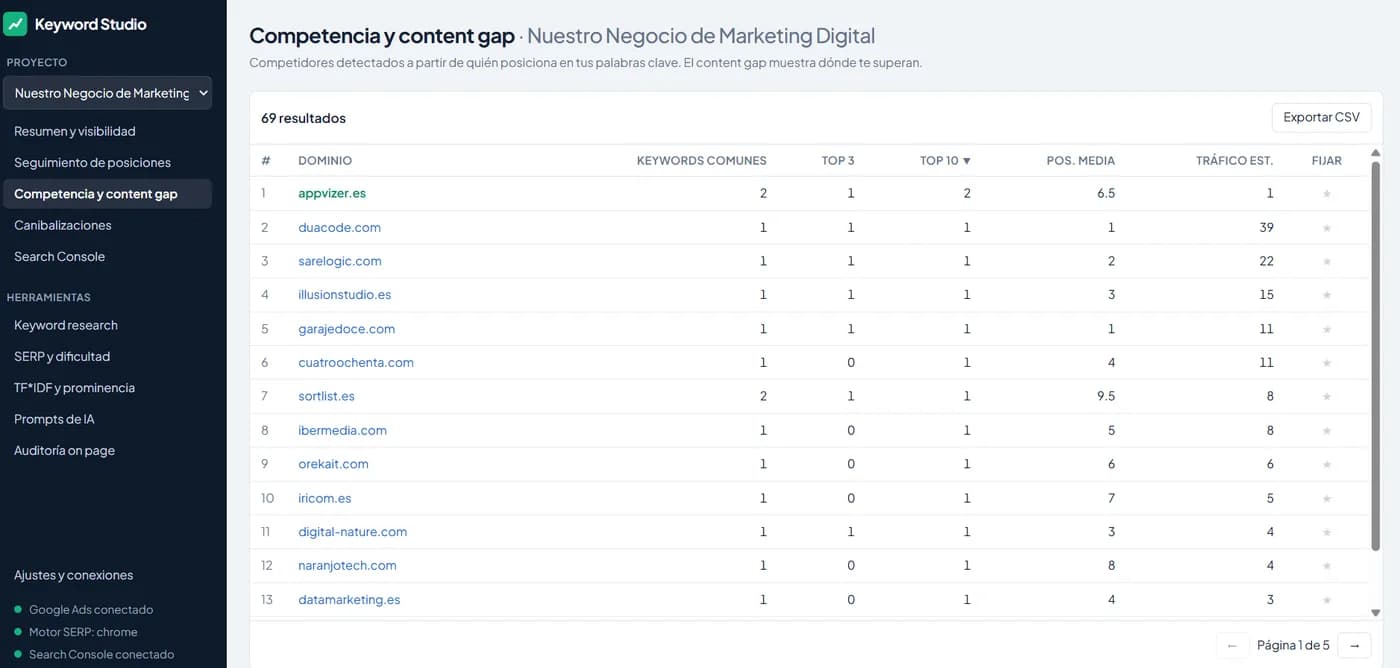This screenshot has height=668, width=1400.
Task: Click Google Ads conectado status
Action: point(84,610)
